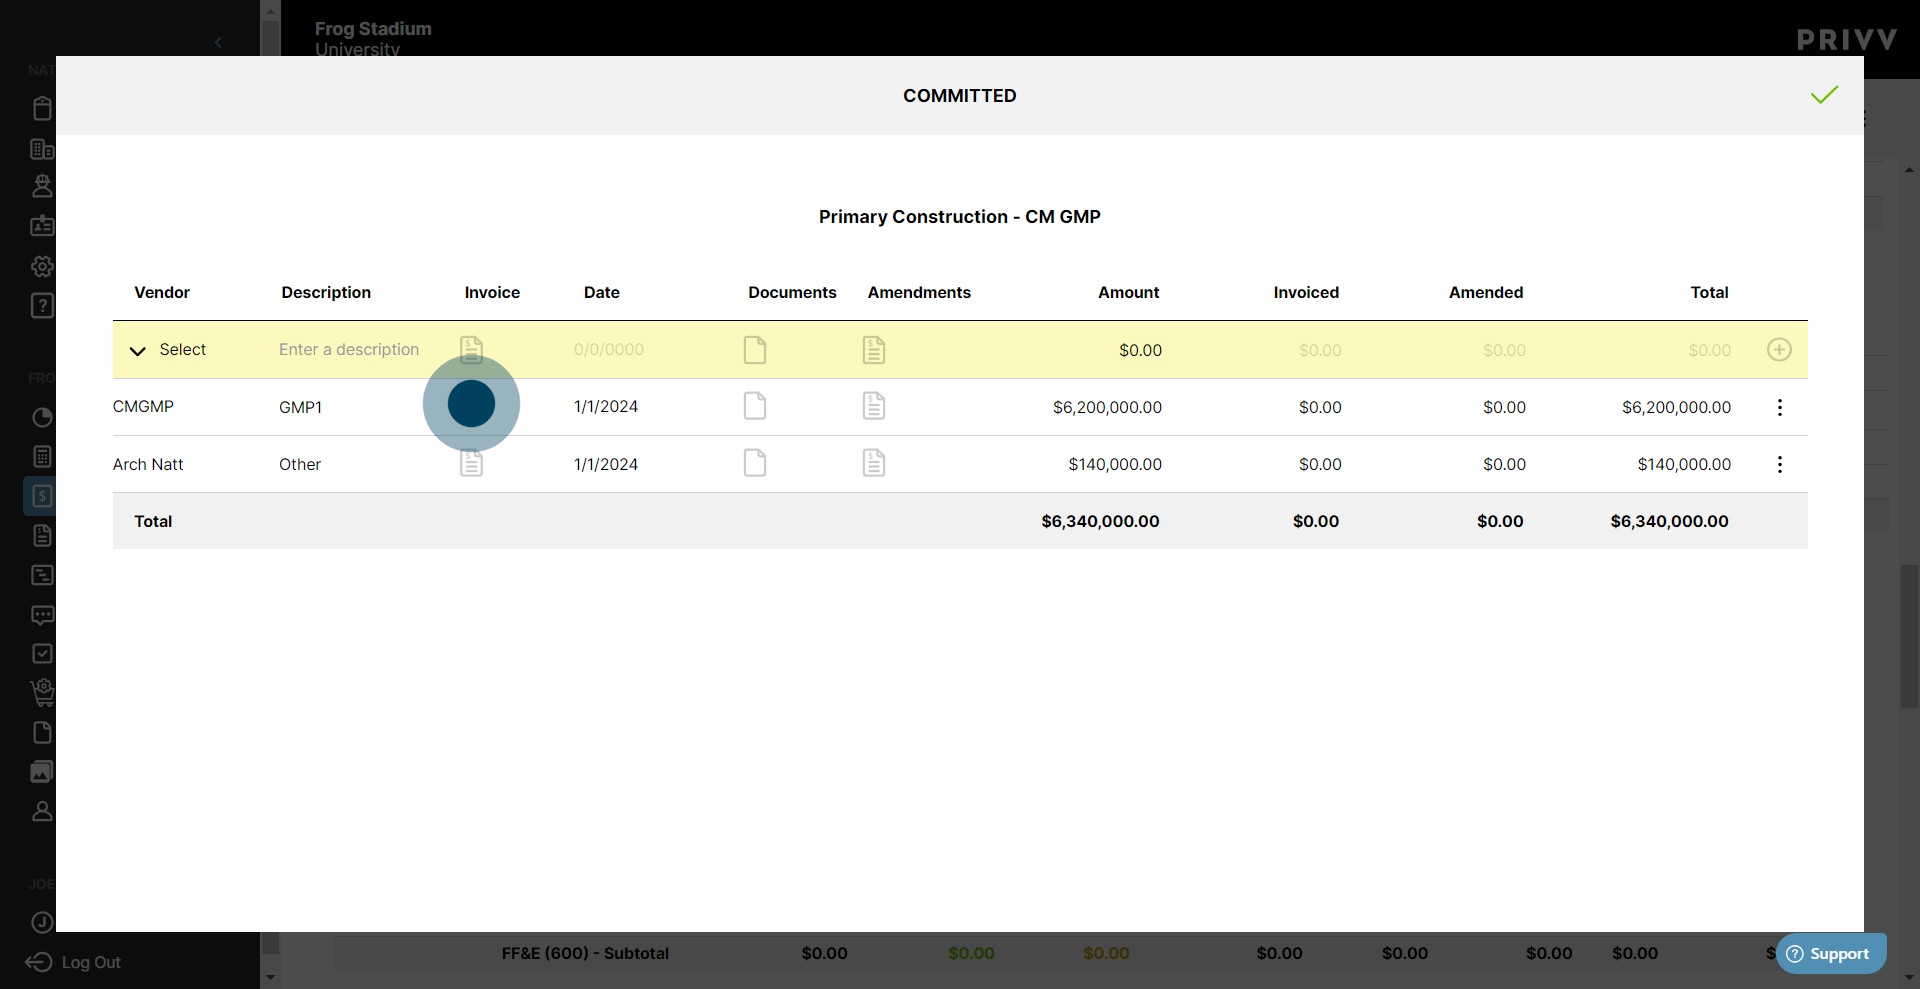Click the $6,340,000.00 total amount cell

[x=1100, y=521]
